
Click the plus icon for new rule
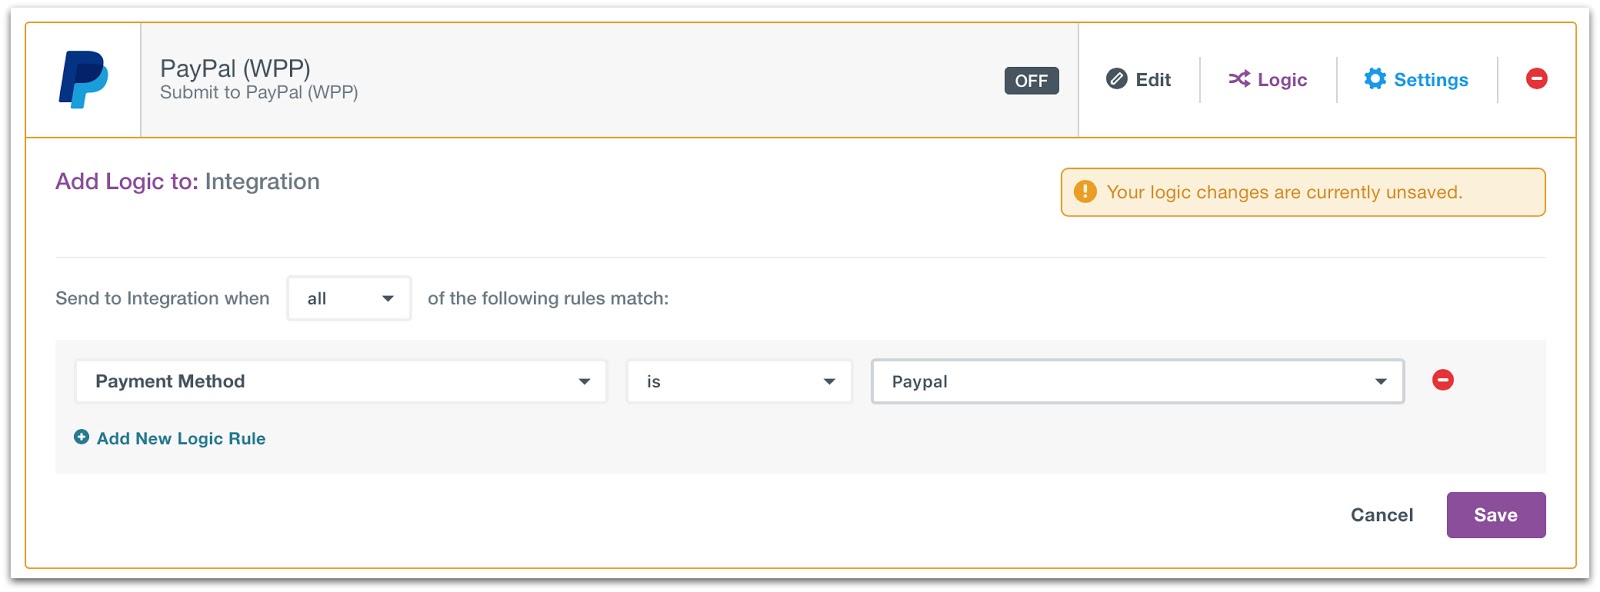pyautogui.click(x=82, y=437)
